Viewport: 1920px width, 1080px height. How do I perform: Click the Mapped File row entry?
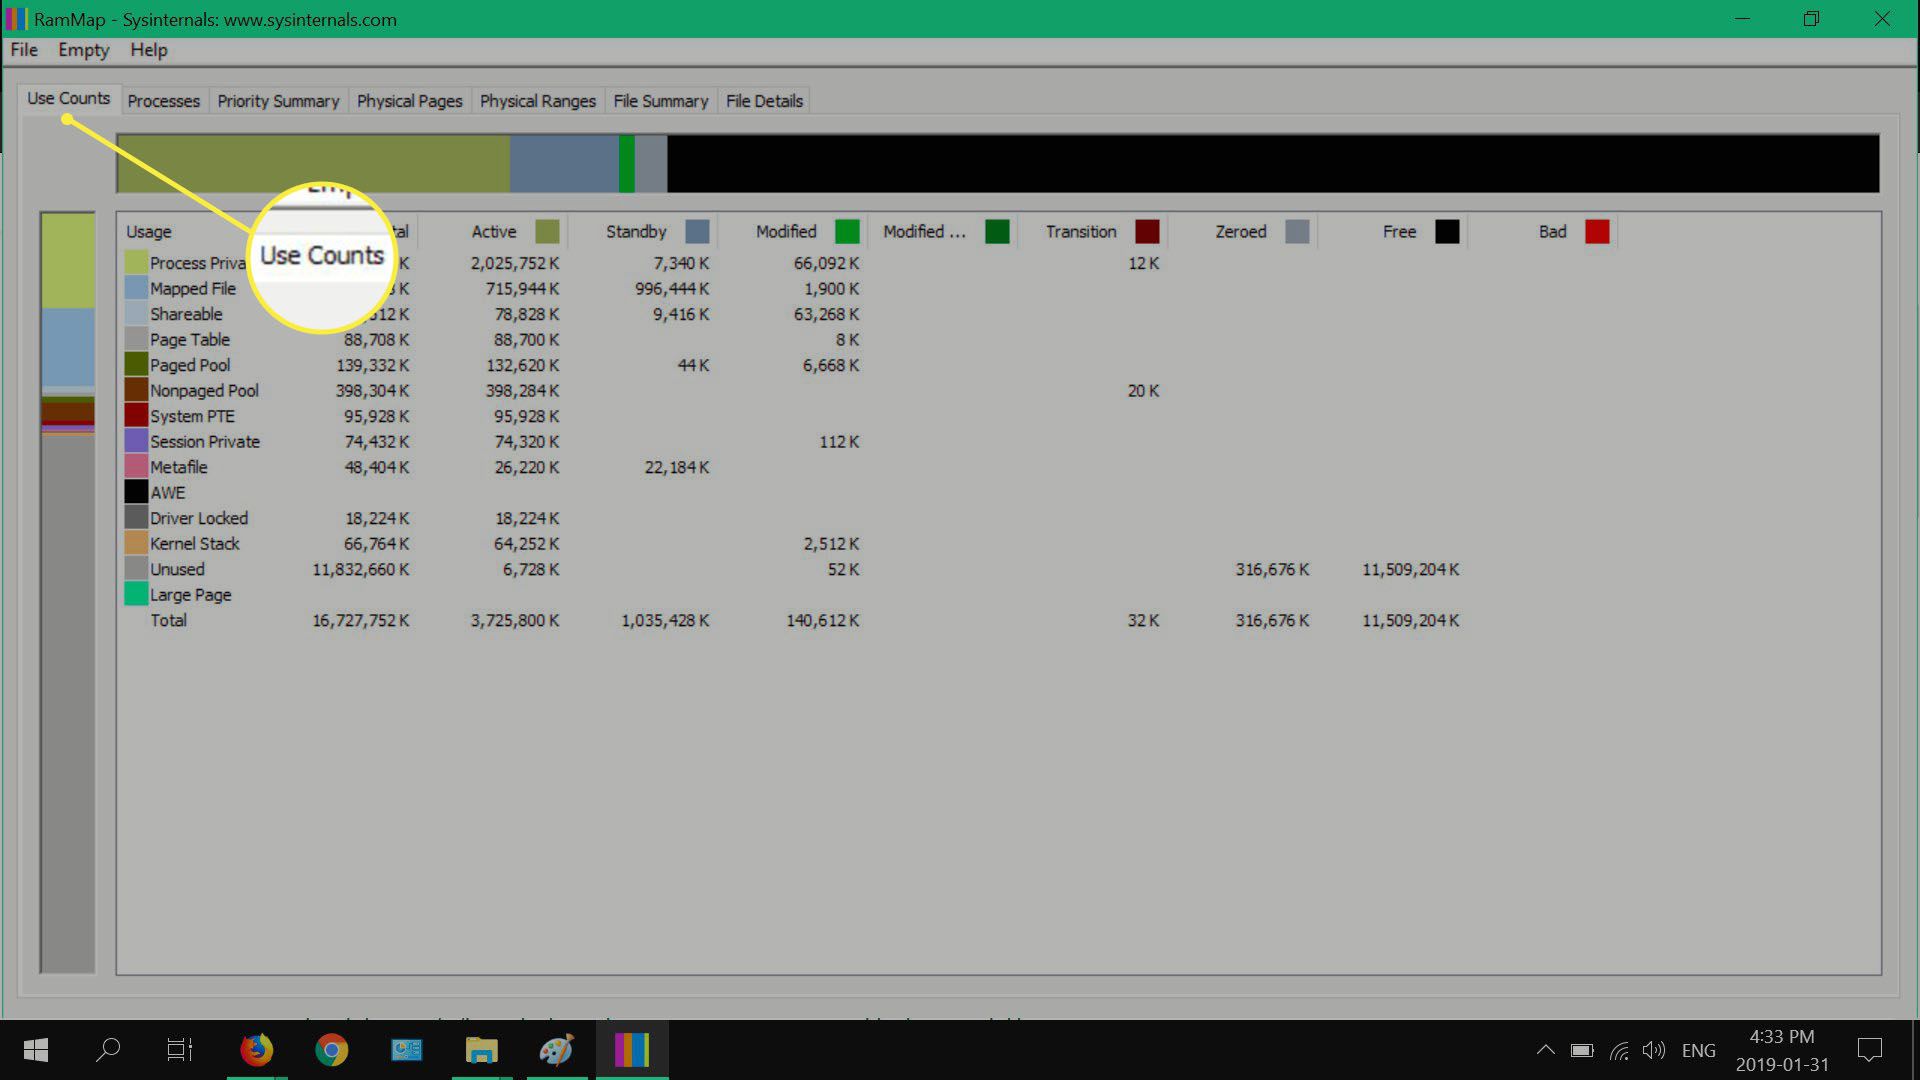(x=193, y=289)
